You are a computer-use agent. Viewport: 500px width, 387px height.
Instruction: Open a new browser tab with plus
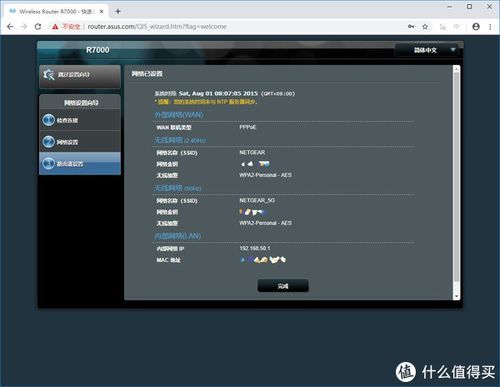pyautogui.click(x=118, y=11)
